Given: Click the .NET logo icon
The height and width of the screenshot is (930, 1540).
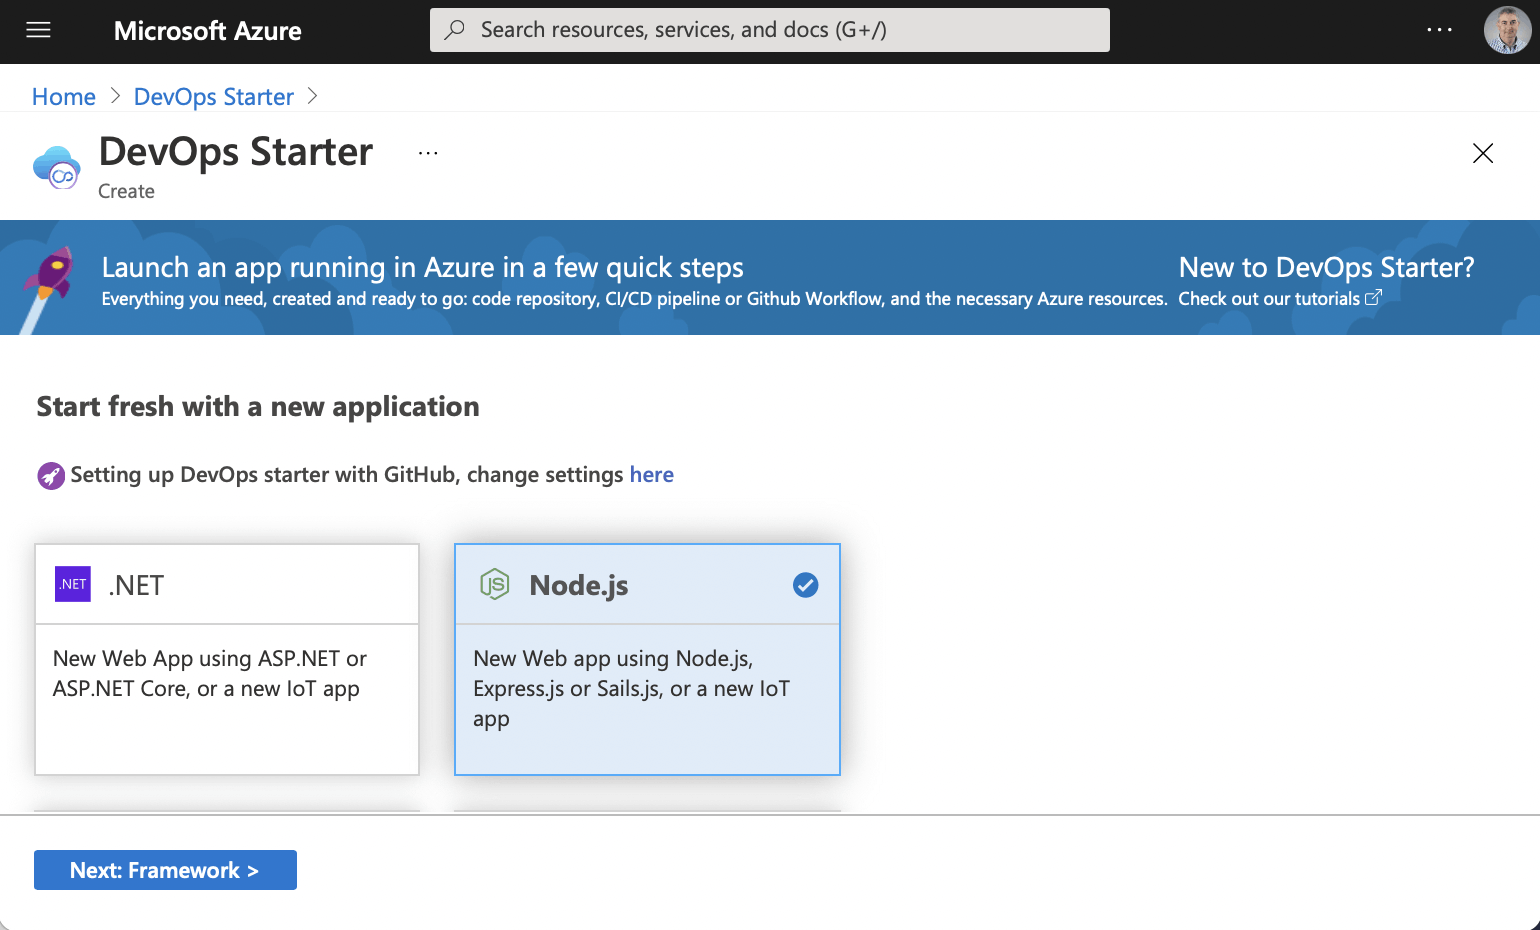Looking at the screenshot, I should tap(73, 584).
